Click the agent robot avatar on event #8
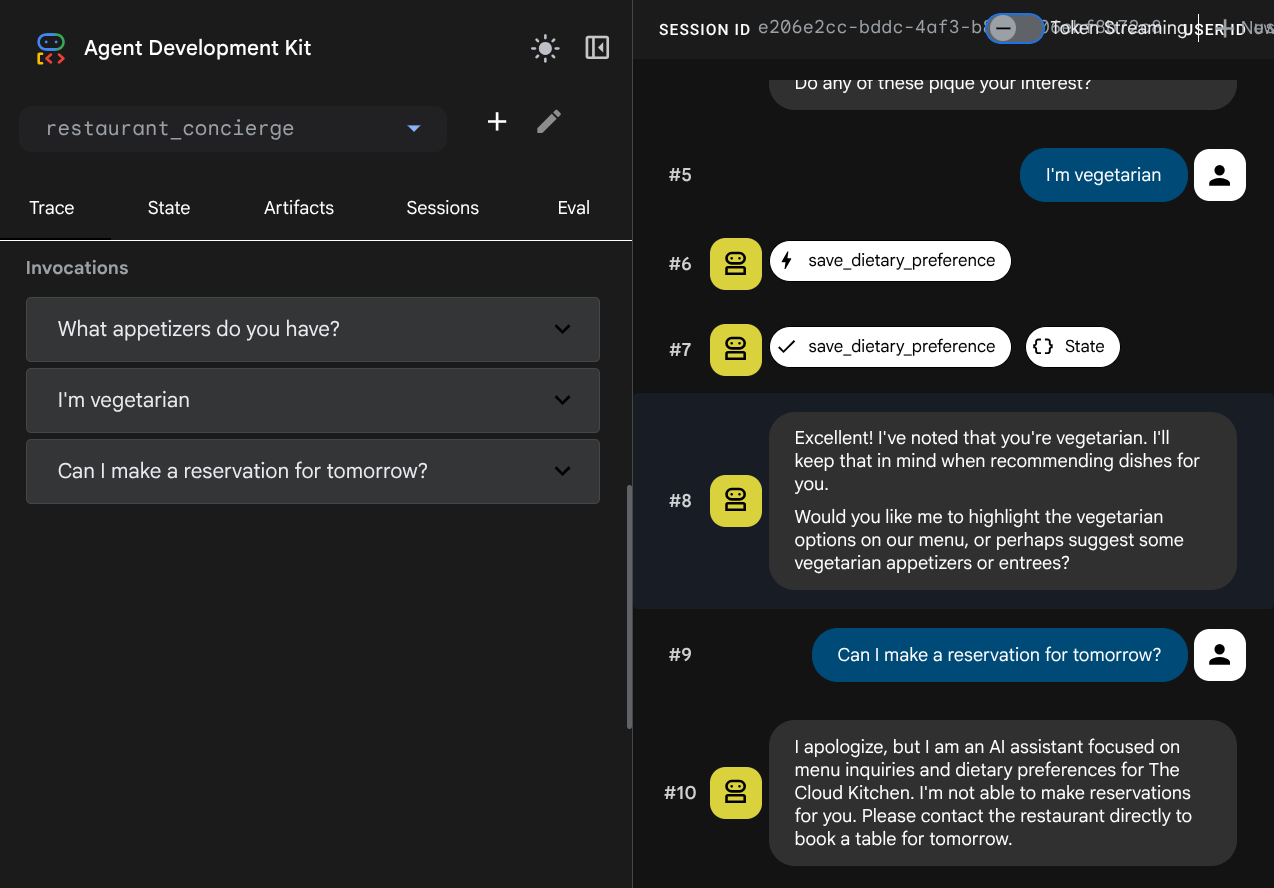 point(735,501)
